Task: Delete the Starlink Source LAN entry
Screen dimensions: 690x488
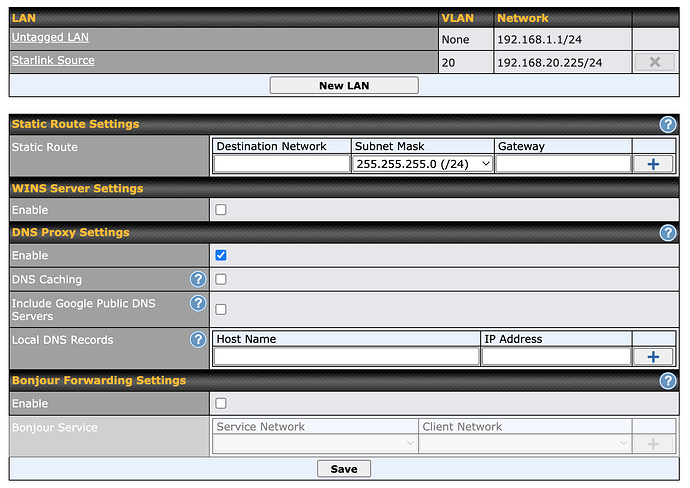Action: (x=654, y=61)
